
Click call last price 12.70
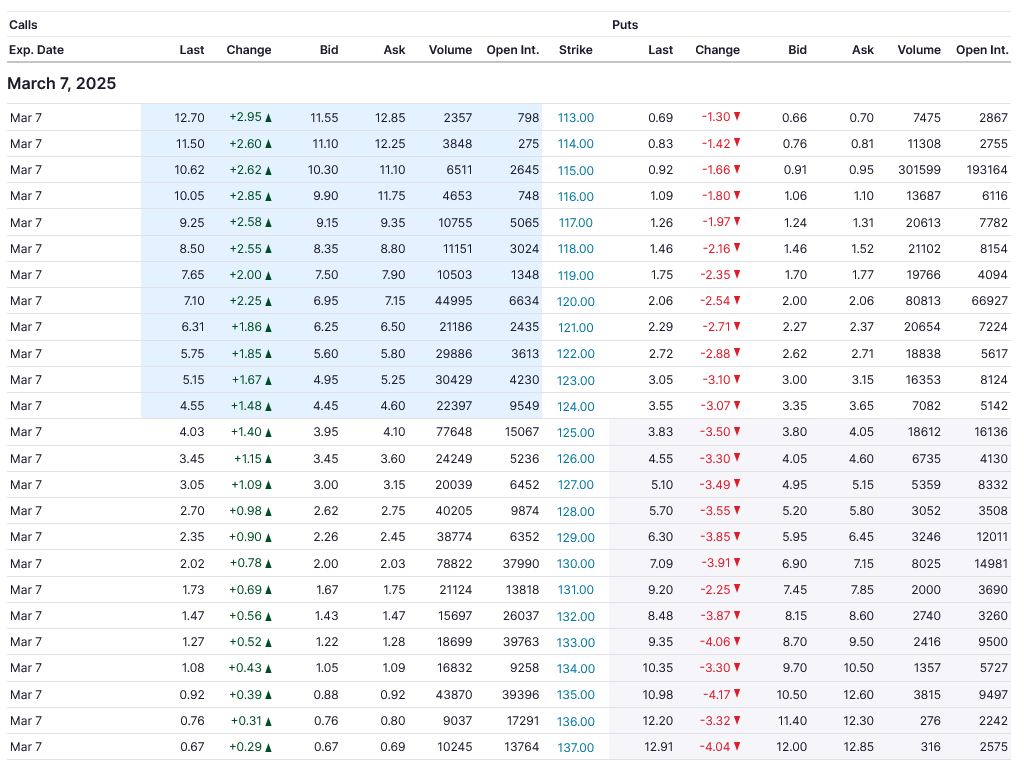(189, 118)
